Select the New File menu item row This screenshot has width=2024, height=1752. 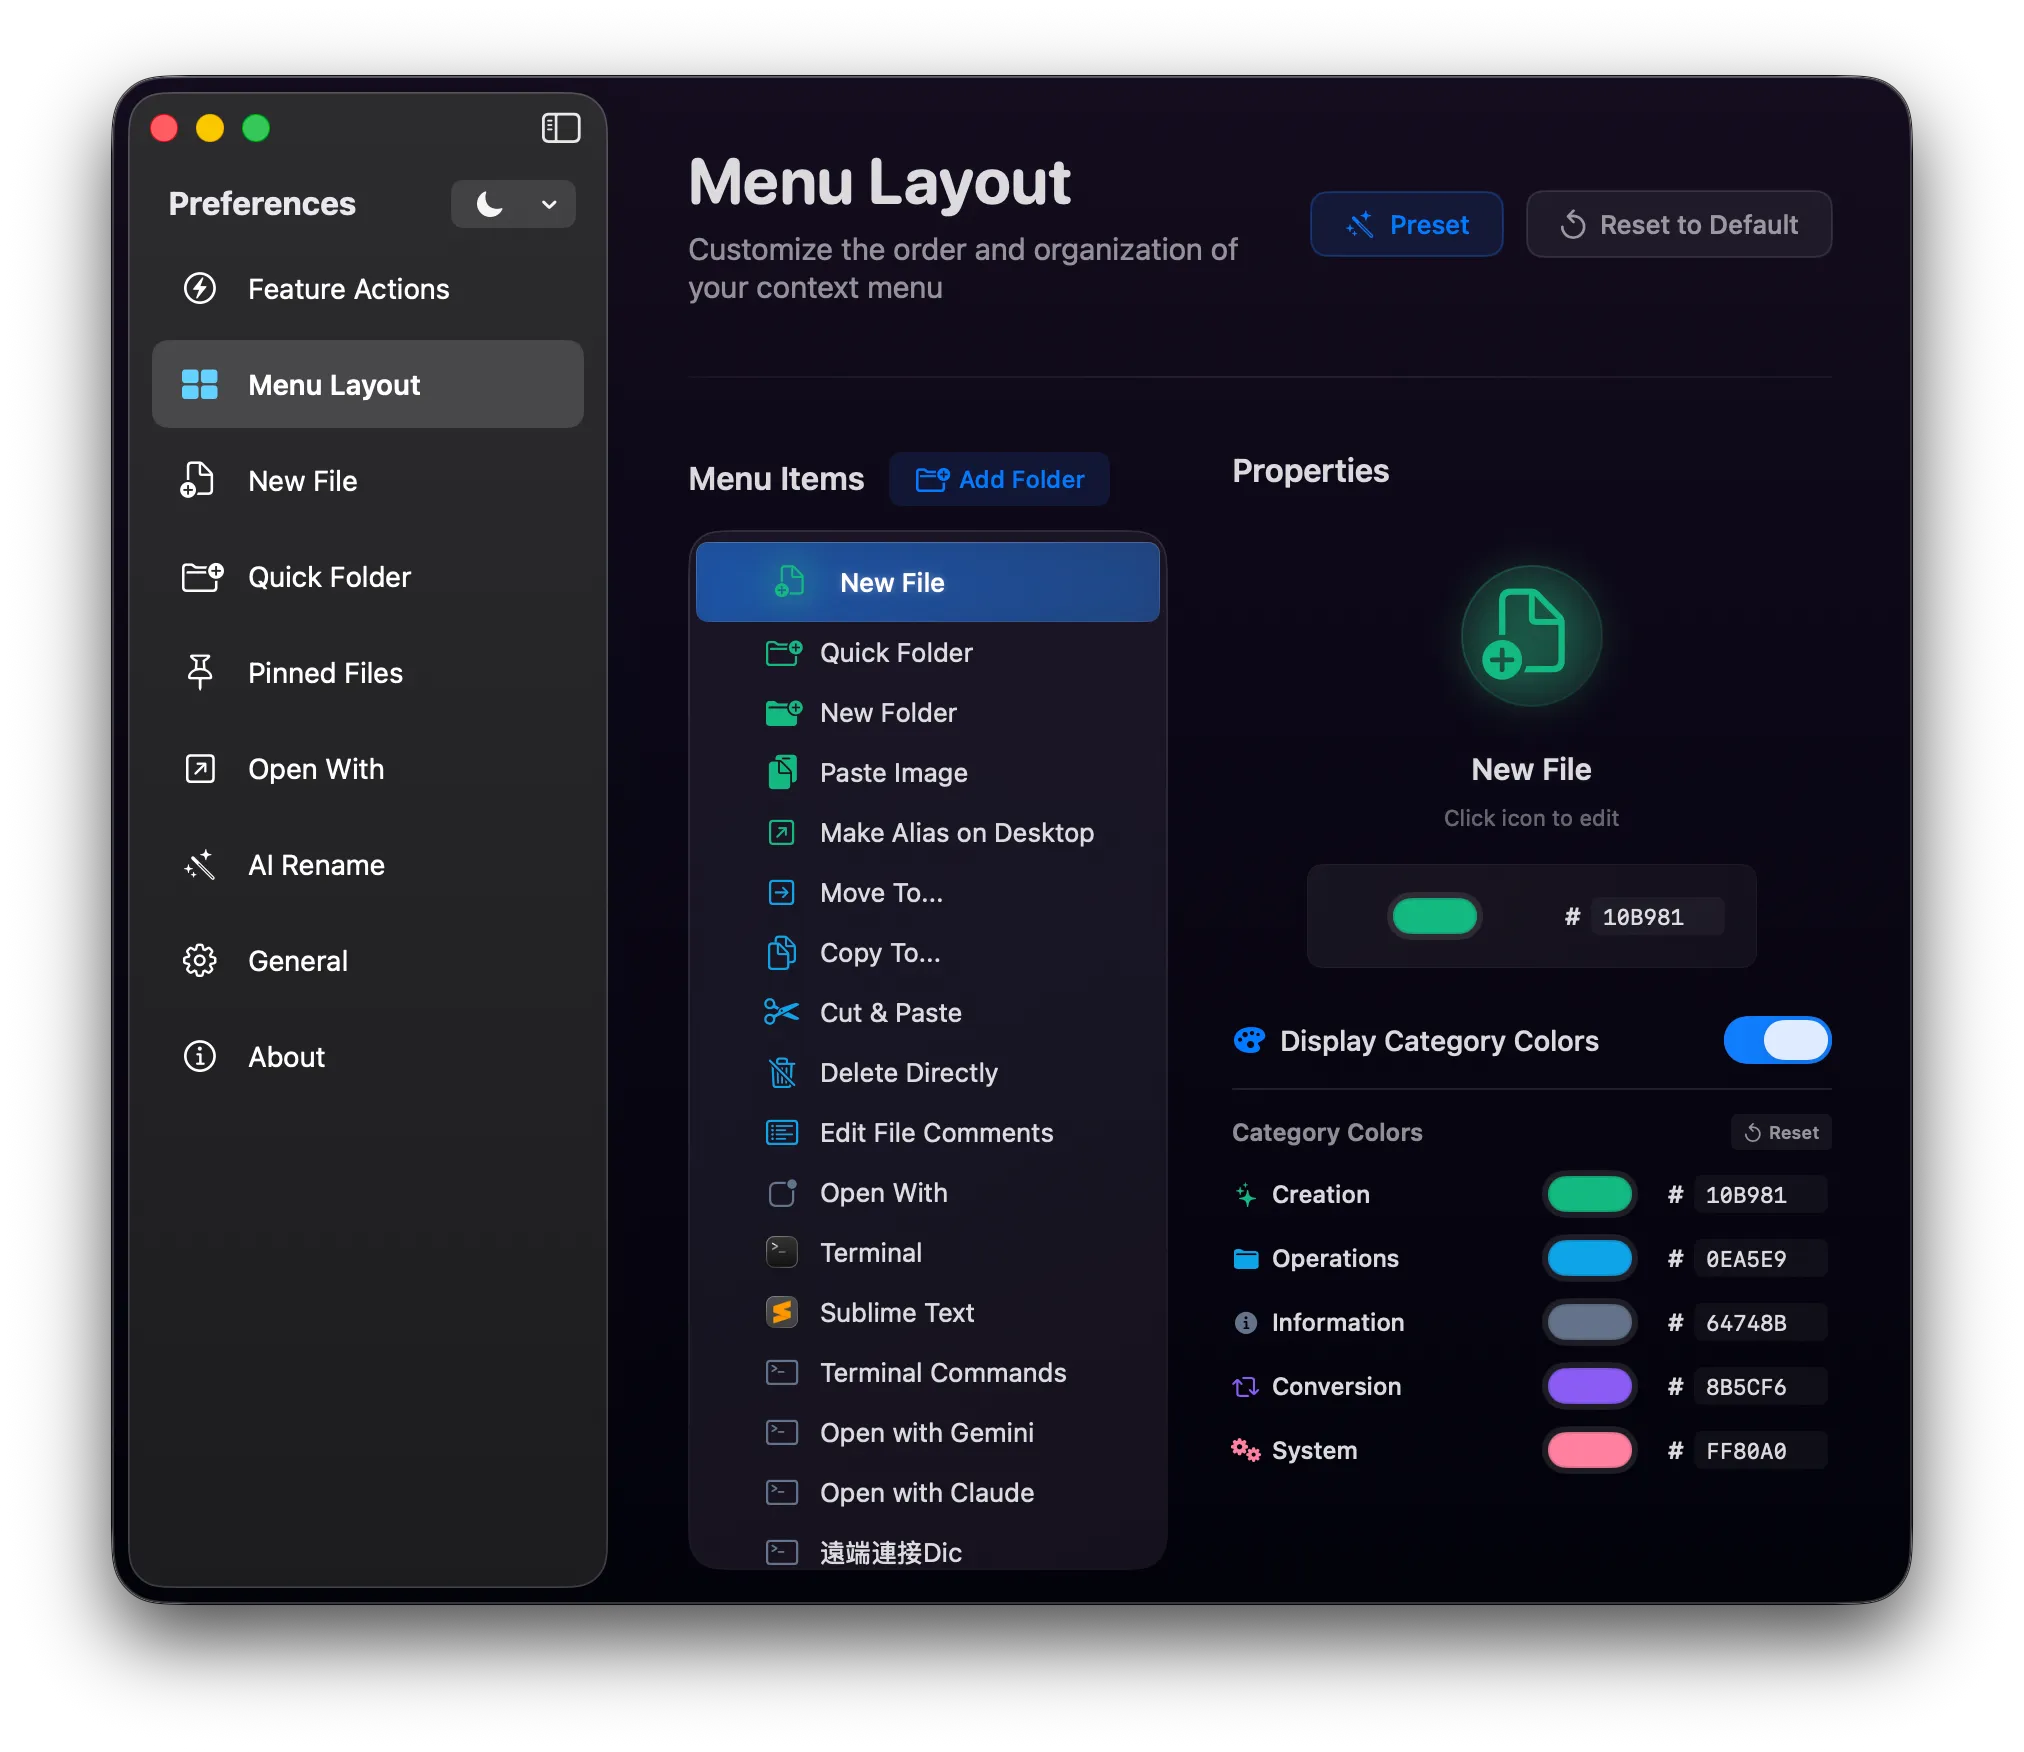point(927,582)
